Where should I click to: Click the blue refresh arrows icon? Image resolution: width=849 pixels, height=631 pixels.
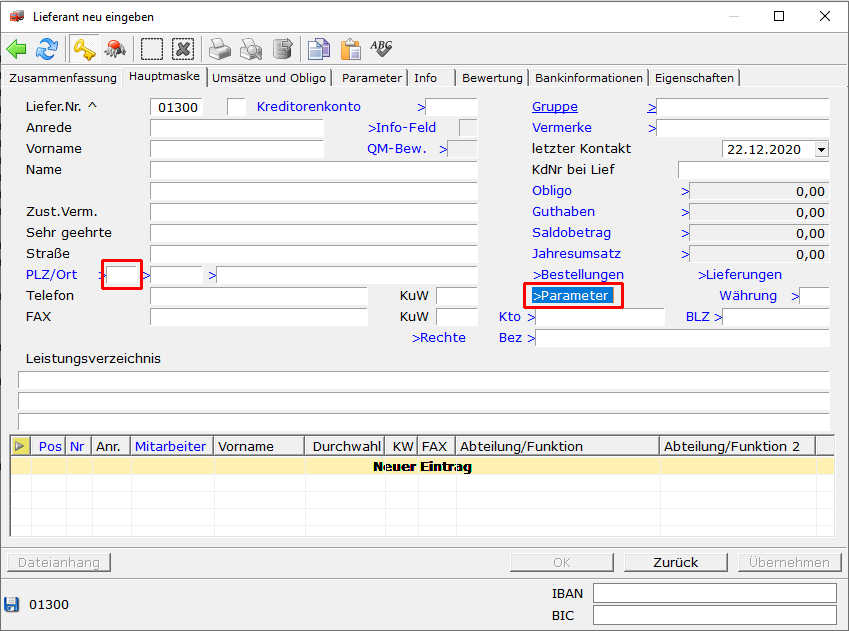click(x=47, y=49)
